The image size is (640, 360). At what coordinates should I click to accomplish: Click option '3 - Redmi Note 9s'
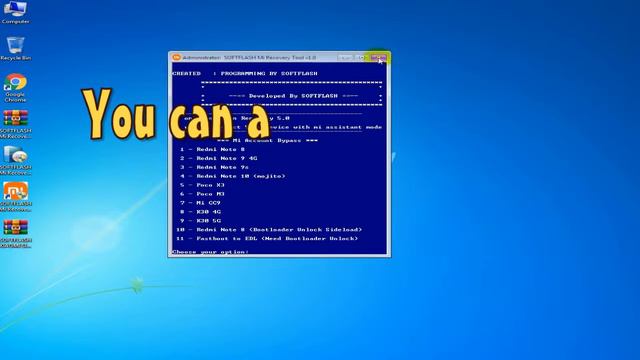pos(214,167)
